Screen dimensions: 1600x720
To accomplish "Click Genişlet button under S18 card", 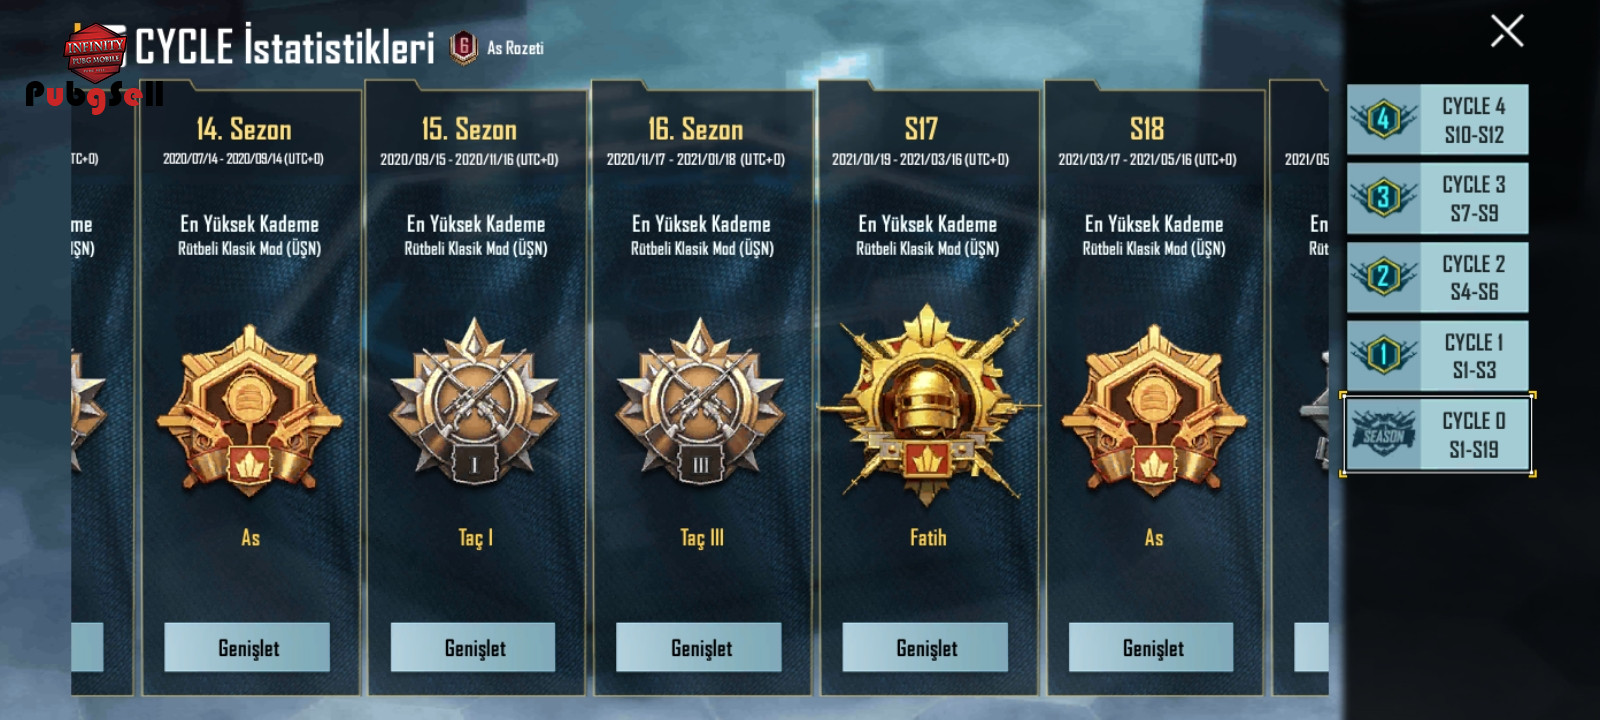I will (1151, 647).
